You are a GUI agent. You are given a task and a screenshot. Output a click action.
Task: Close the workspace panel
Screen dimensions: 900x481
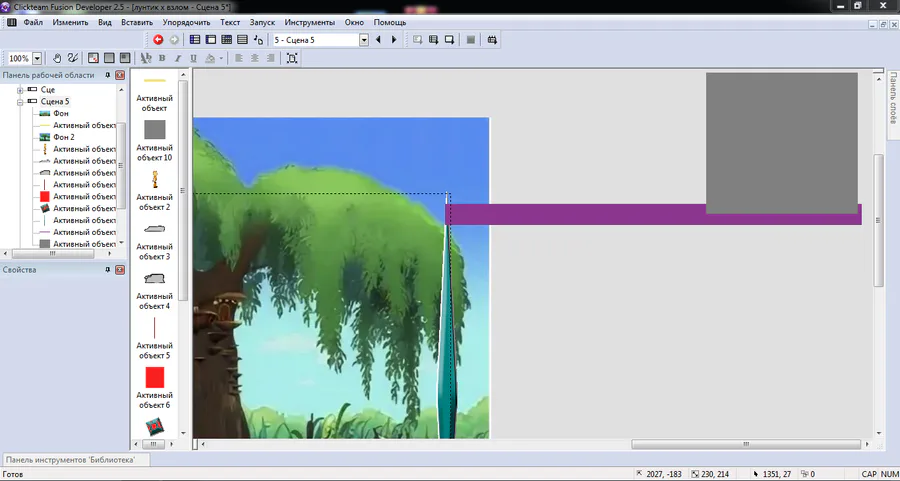tap(120, 75)
